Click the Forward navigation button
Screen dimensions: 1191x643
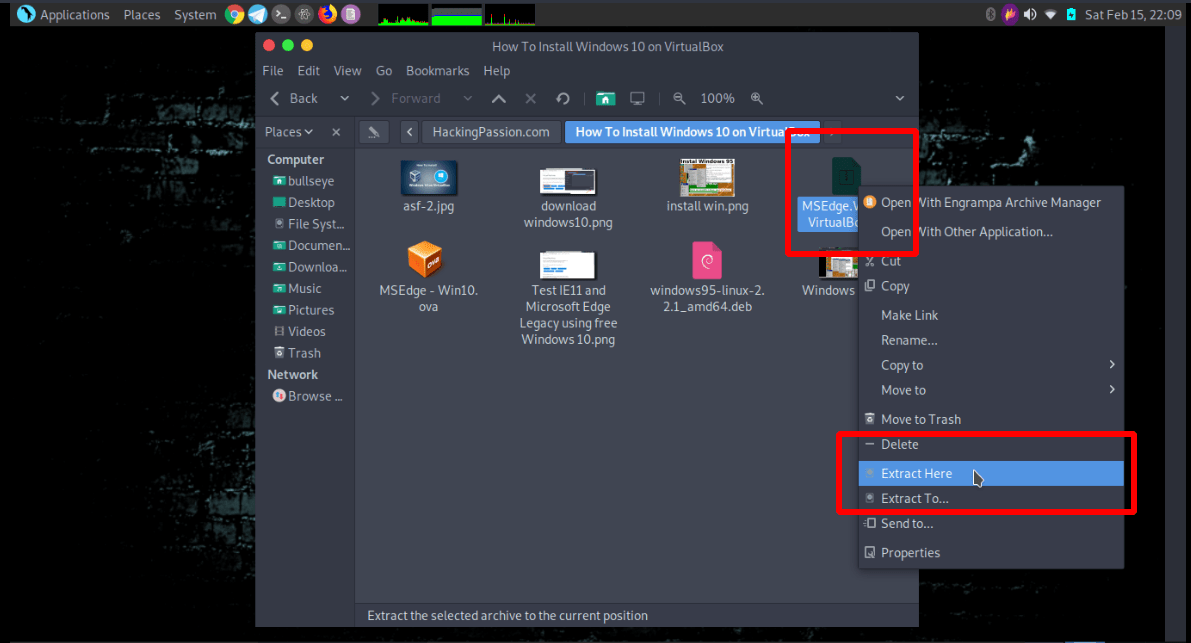(406, 99)
